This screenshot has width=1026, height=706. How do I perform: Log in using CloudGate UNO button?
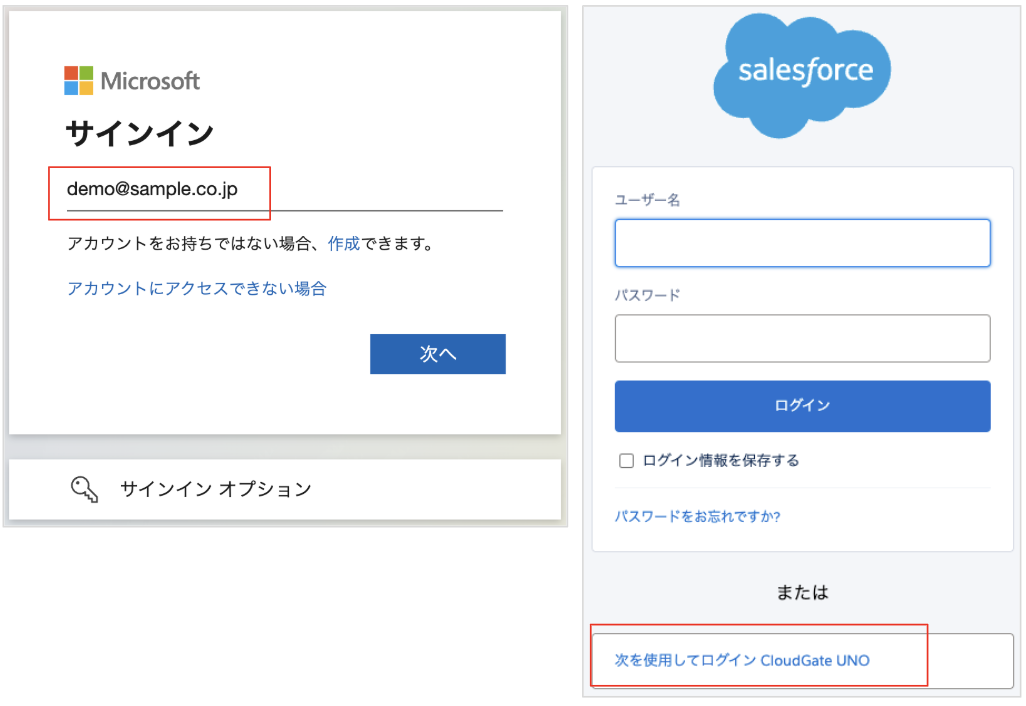[x=802, y=661]
